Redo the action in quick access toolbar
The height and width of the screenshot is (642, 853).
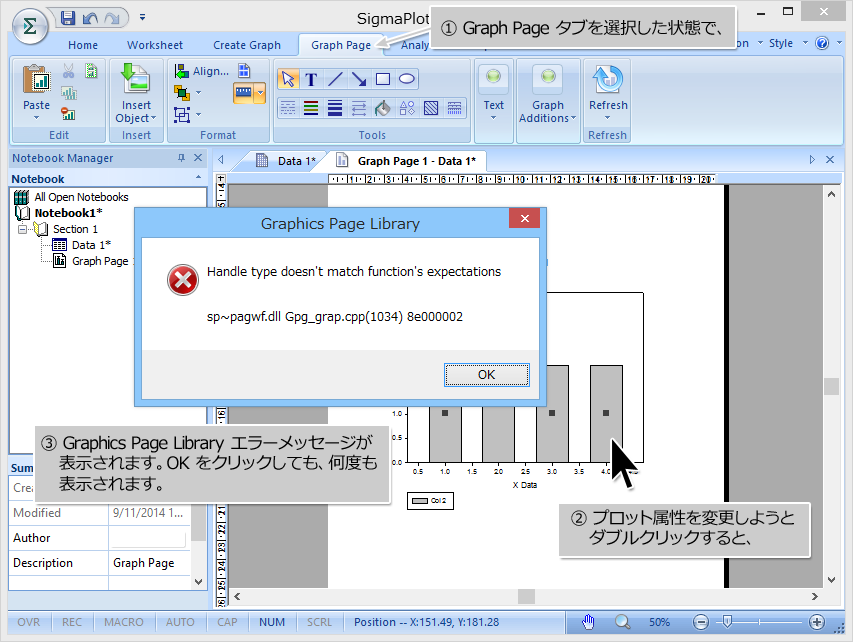(112, 18)
